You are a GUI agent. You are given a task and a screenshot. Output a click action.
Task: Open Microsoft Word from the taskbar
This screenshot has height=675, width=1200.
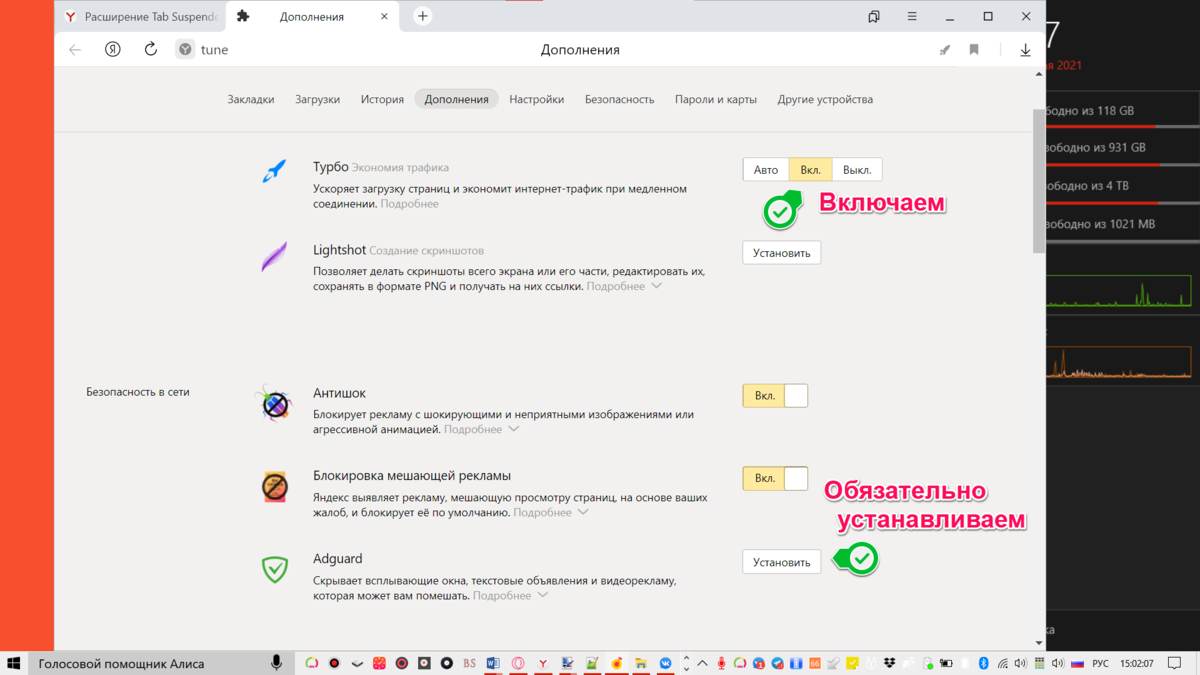point(493,663)
